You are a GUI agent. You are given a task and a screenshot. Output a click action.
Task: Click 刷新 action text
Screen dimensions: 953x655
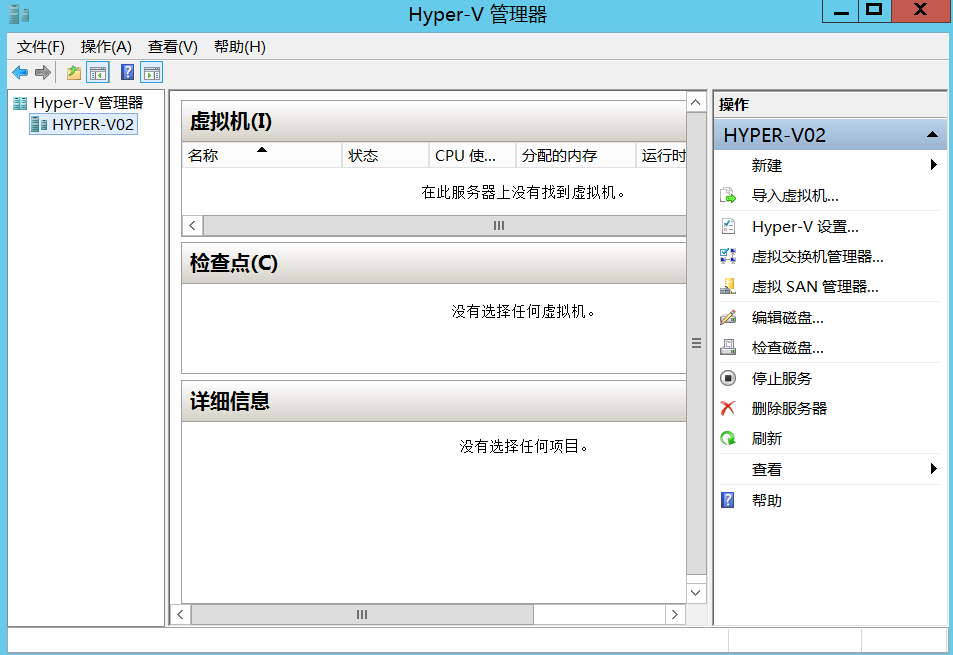[766, 439]
